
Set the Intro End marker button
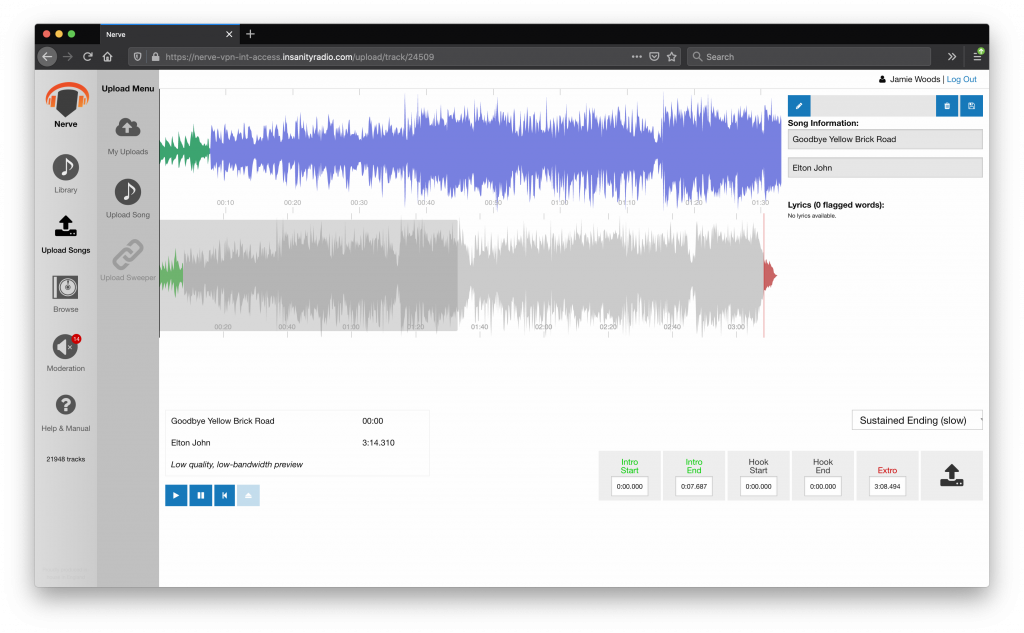click(x=694, y=466)
